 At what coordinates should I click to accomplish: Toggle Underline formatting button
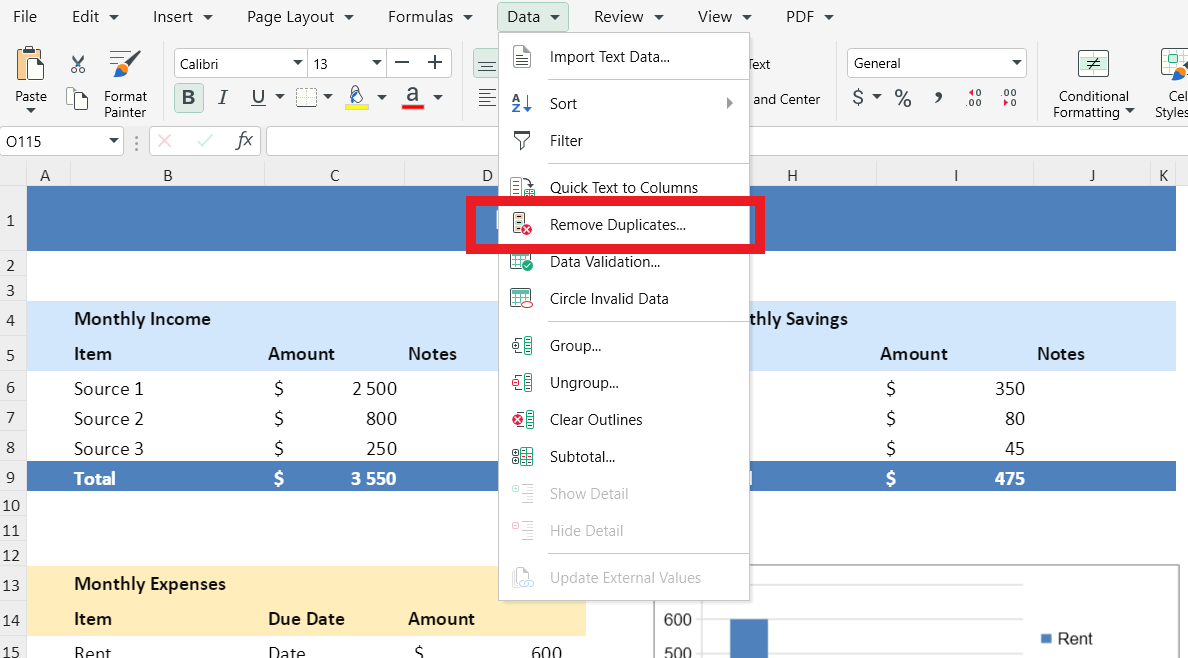tap(258, 97)
